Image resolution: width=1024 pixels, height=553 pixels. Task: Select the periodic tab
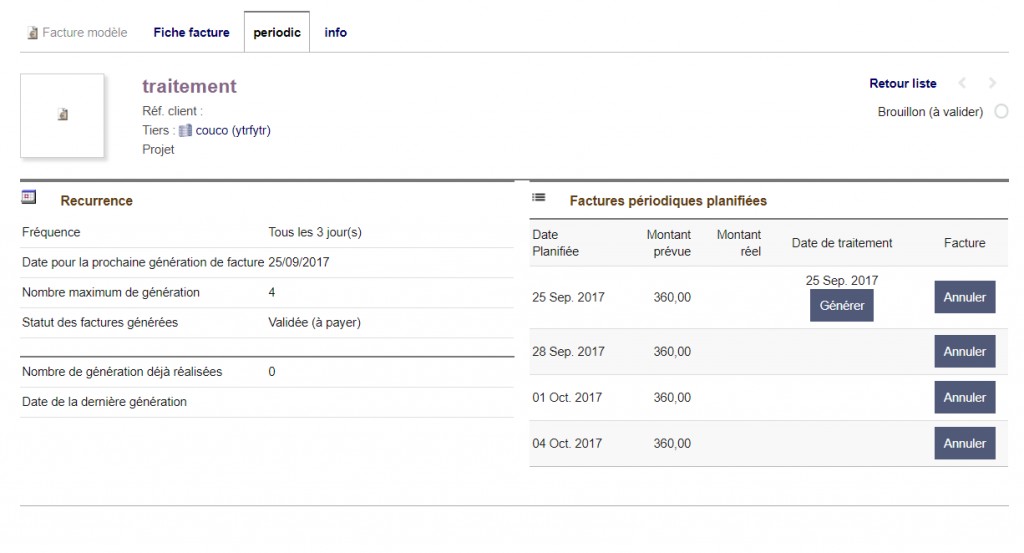pos(277,33)
